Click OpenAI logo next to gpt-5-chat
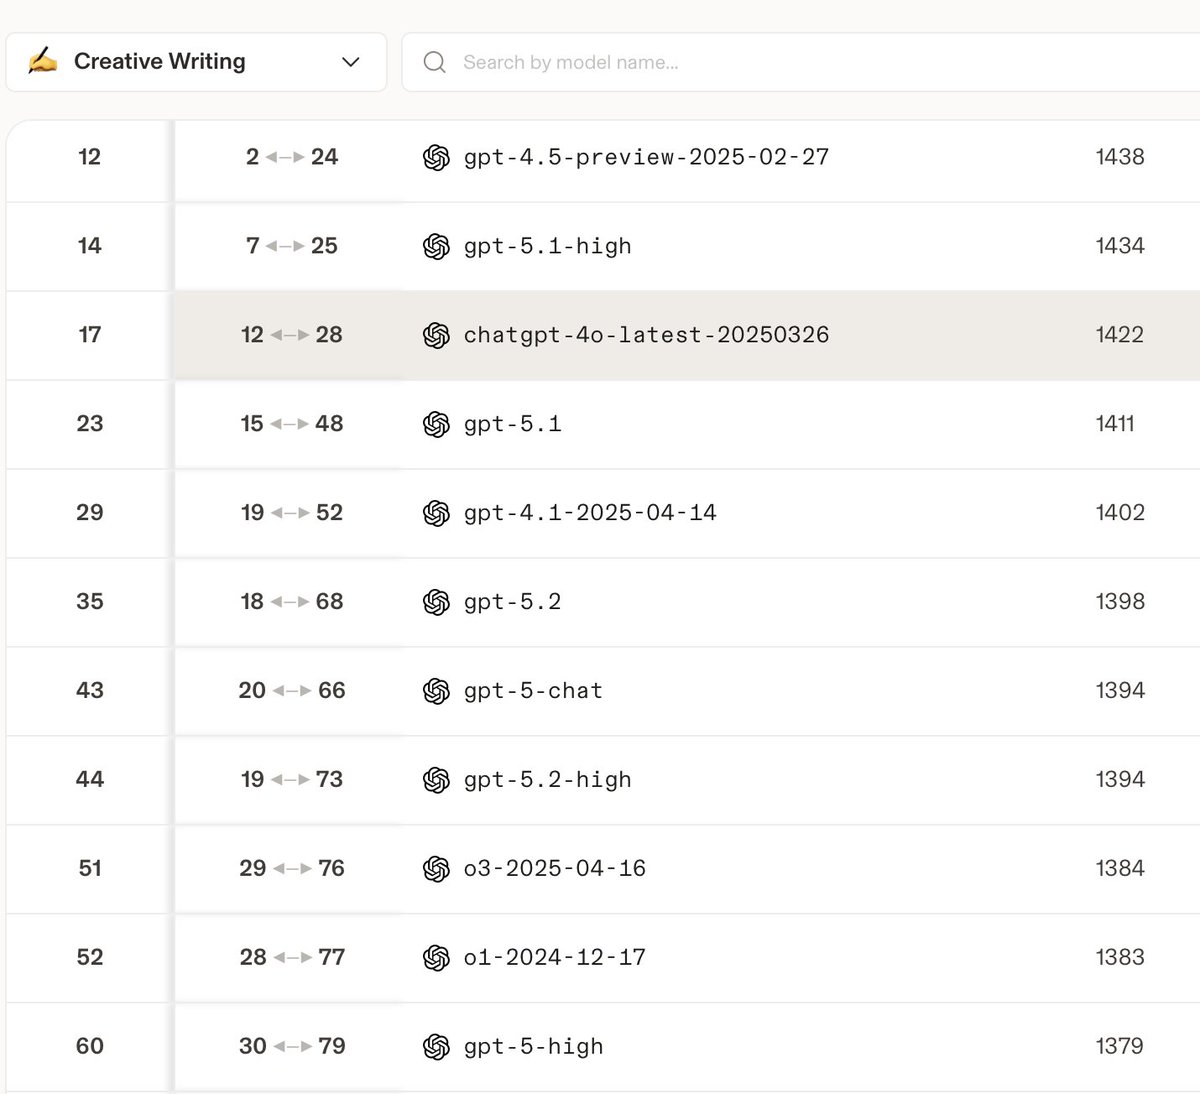This screenshot has width=1200, height=1094. coord(436,691)
